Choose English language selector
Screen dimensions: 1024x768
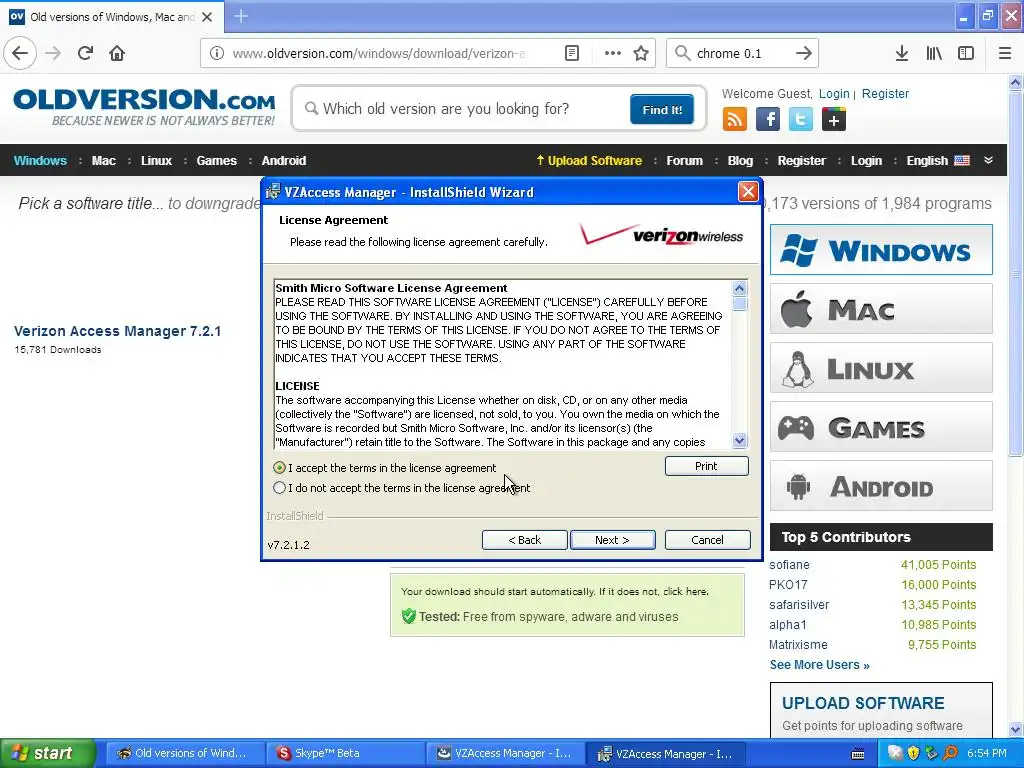[x=938, y=161]
